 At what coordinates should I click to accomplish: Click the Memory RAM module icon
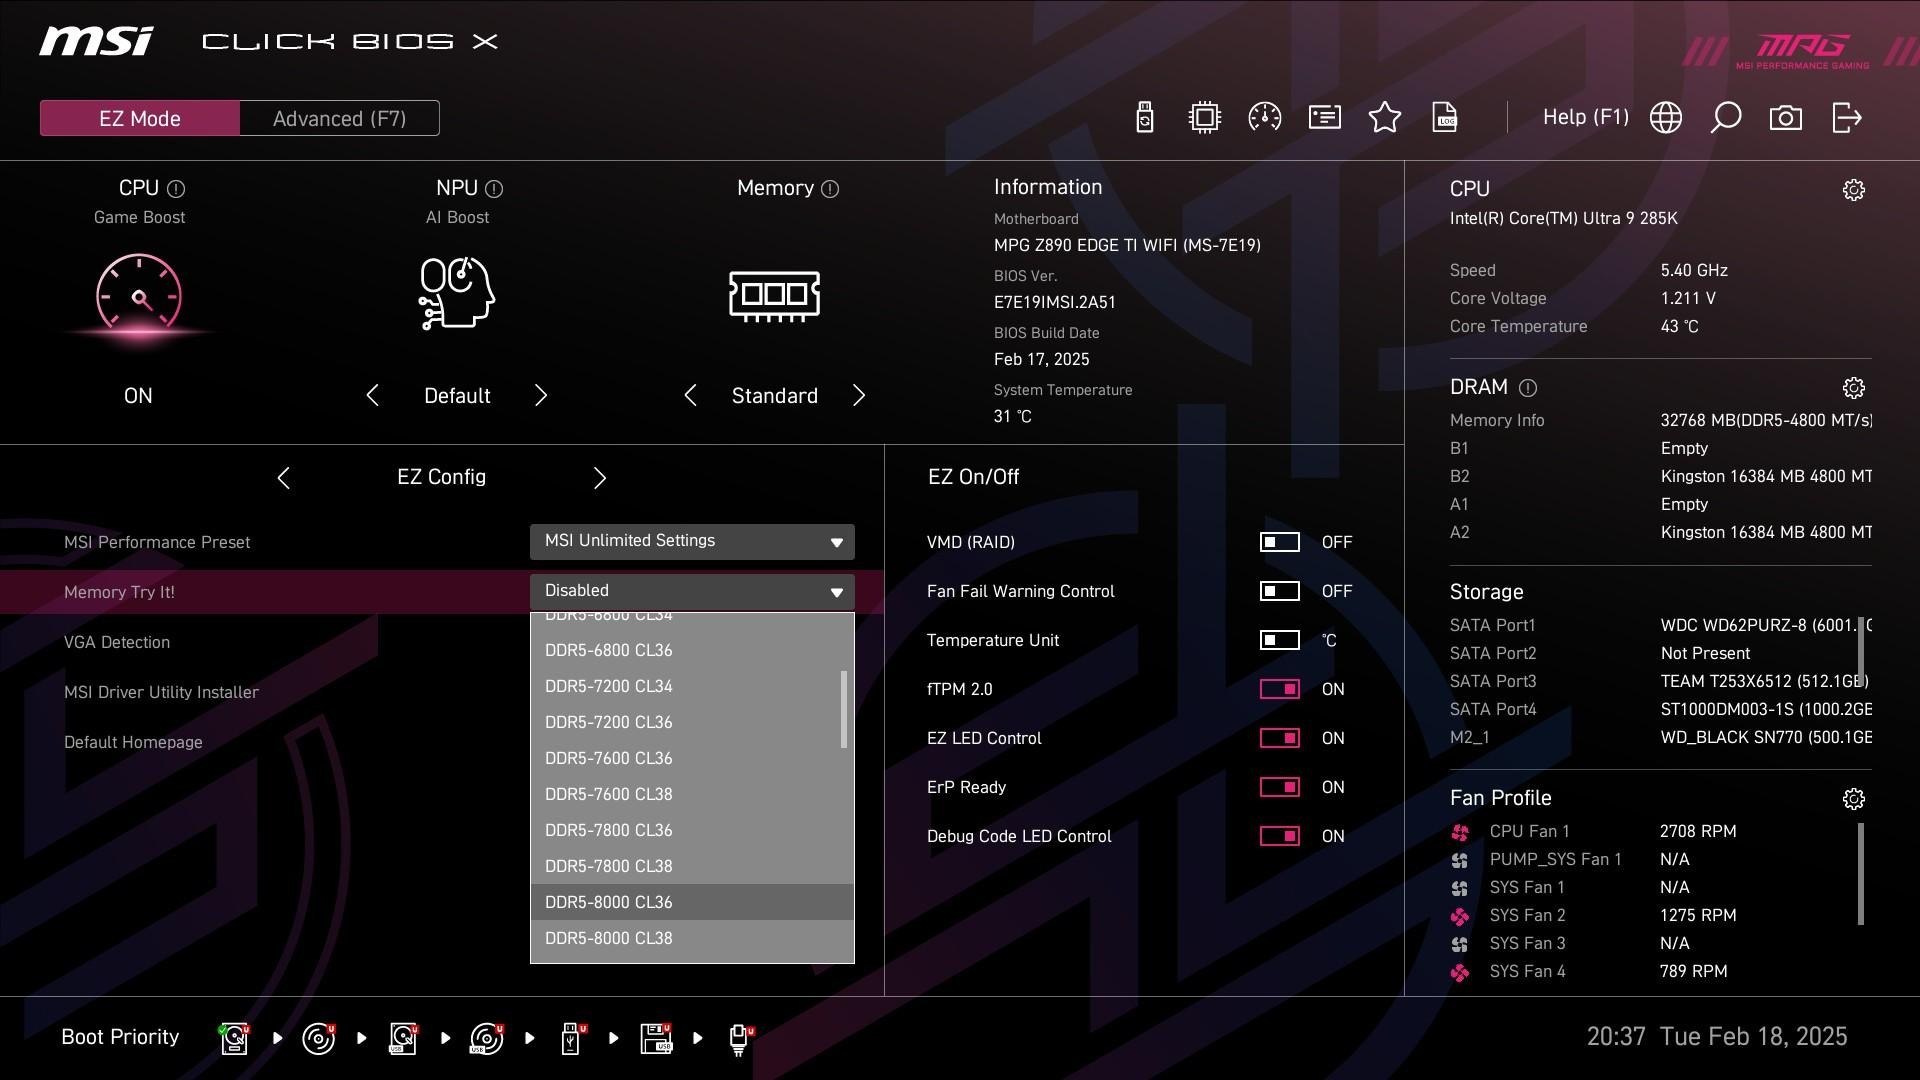point(775,296)
